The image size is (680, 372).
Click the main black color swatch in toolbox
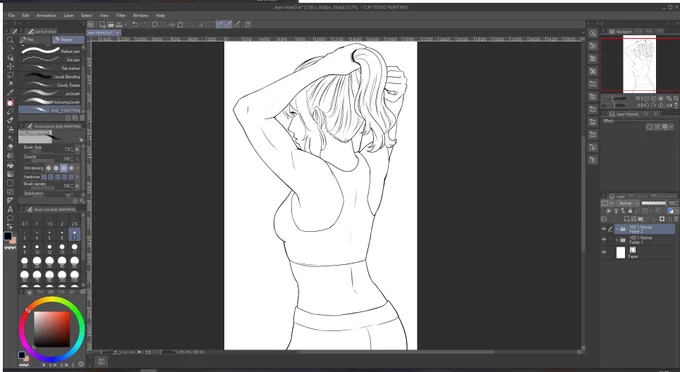pyautogui.click(x=8, y=236)
